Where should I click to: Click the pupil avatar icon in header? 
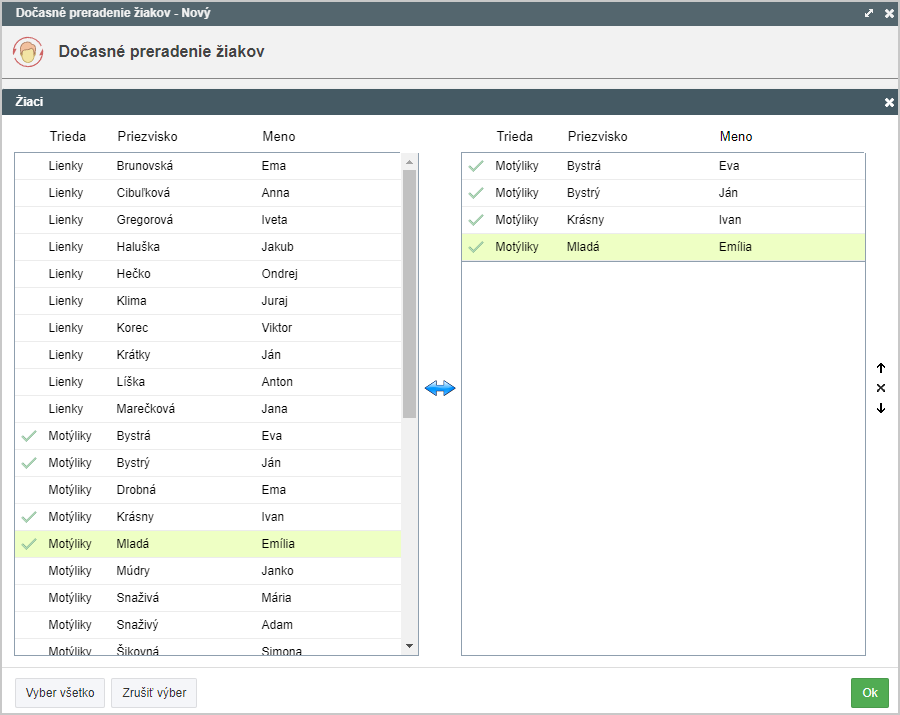(x=28, y=52)
